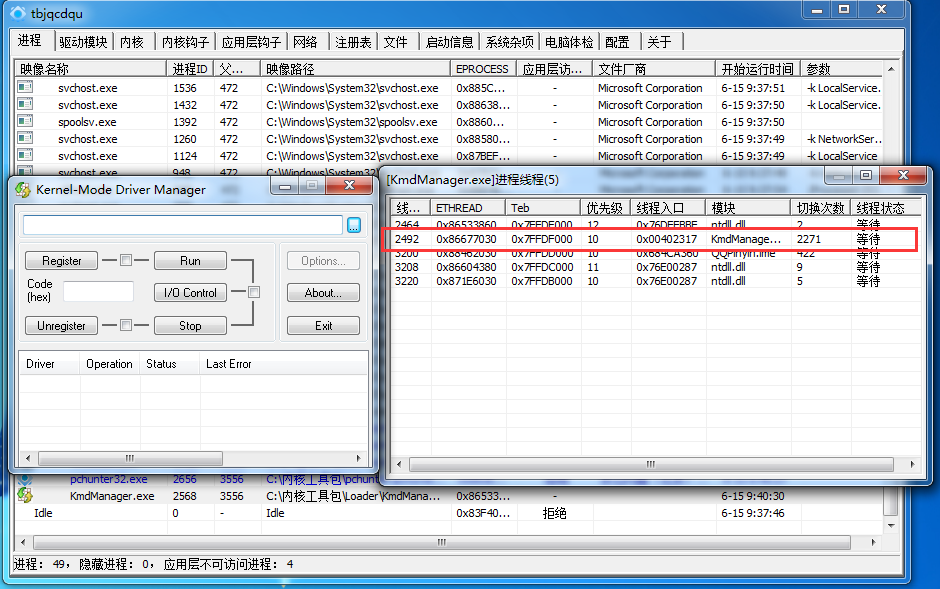Click the KmdManager.exe process icon in the list
The width and height of the screenshot is (940, 589).
(x=25, y=496)
